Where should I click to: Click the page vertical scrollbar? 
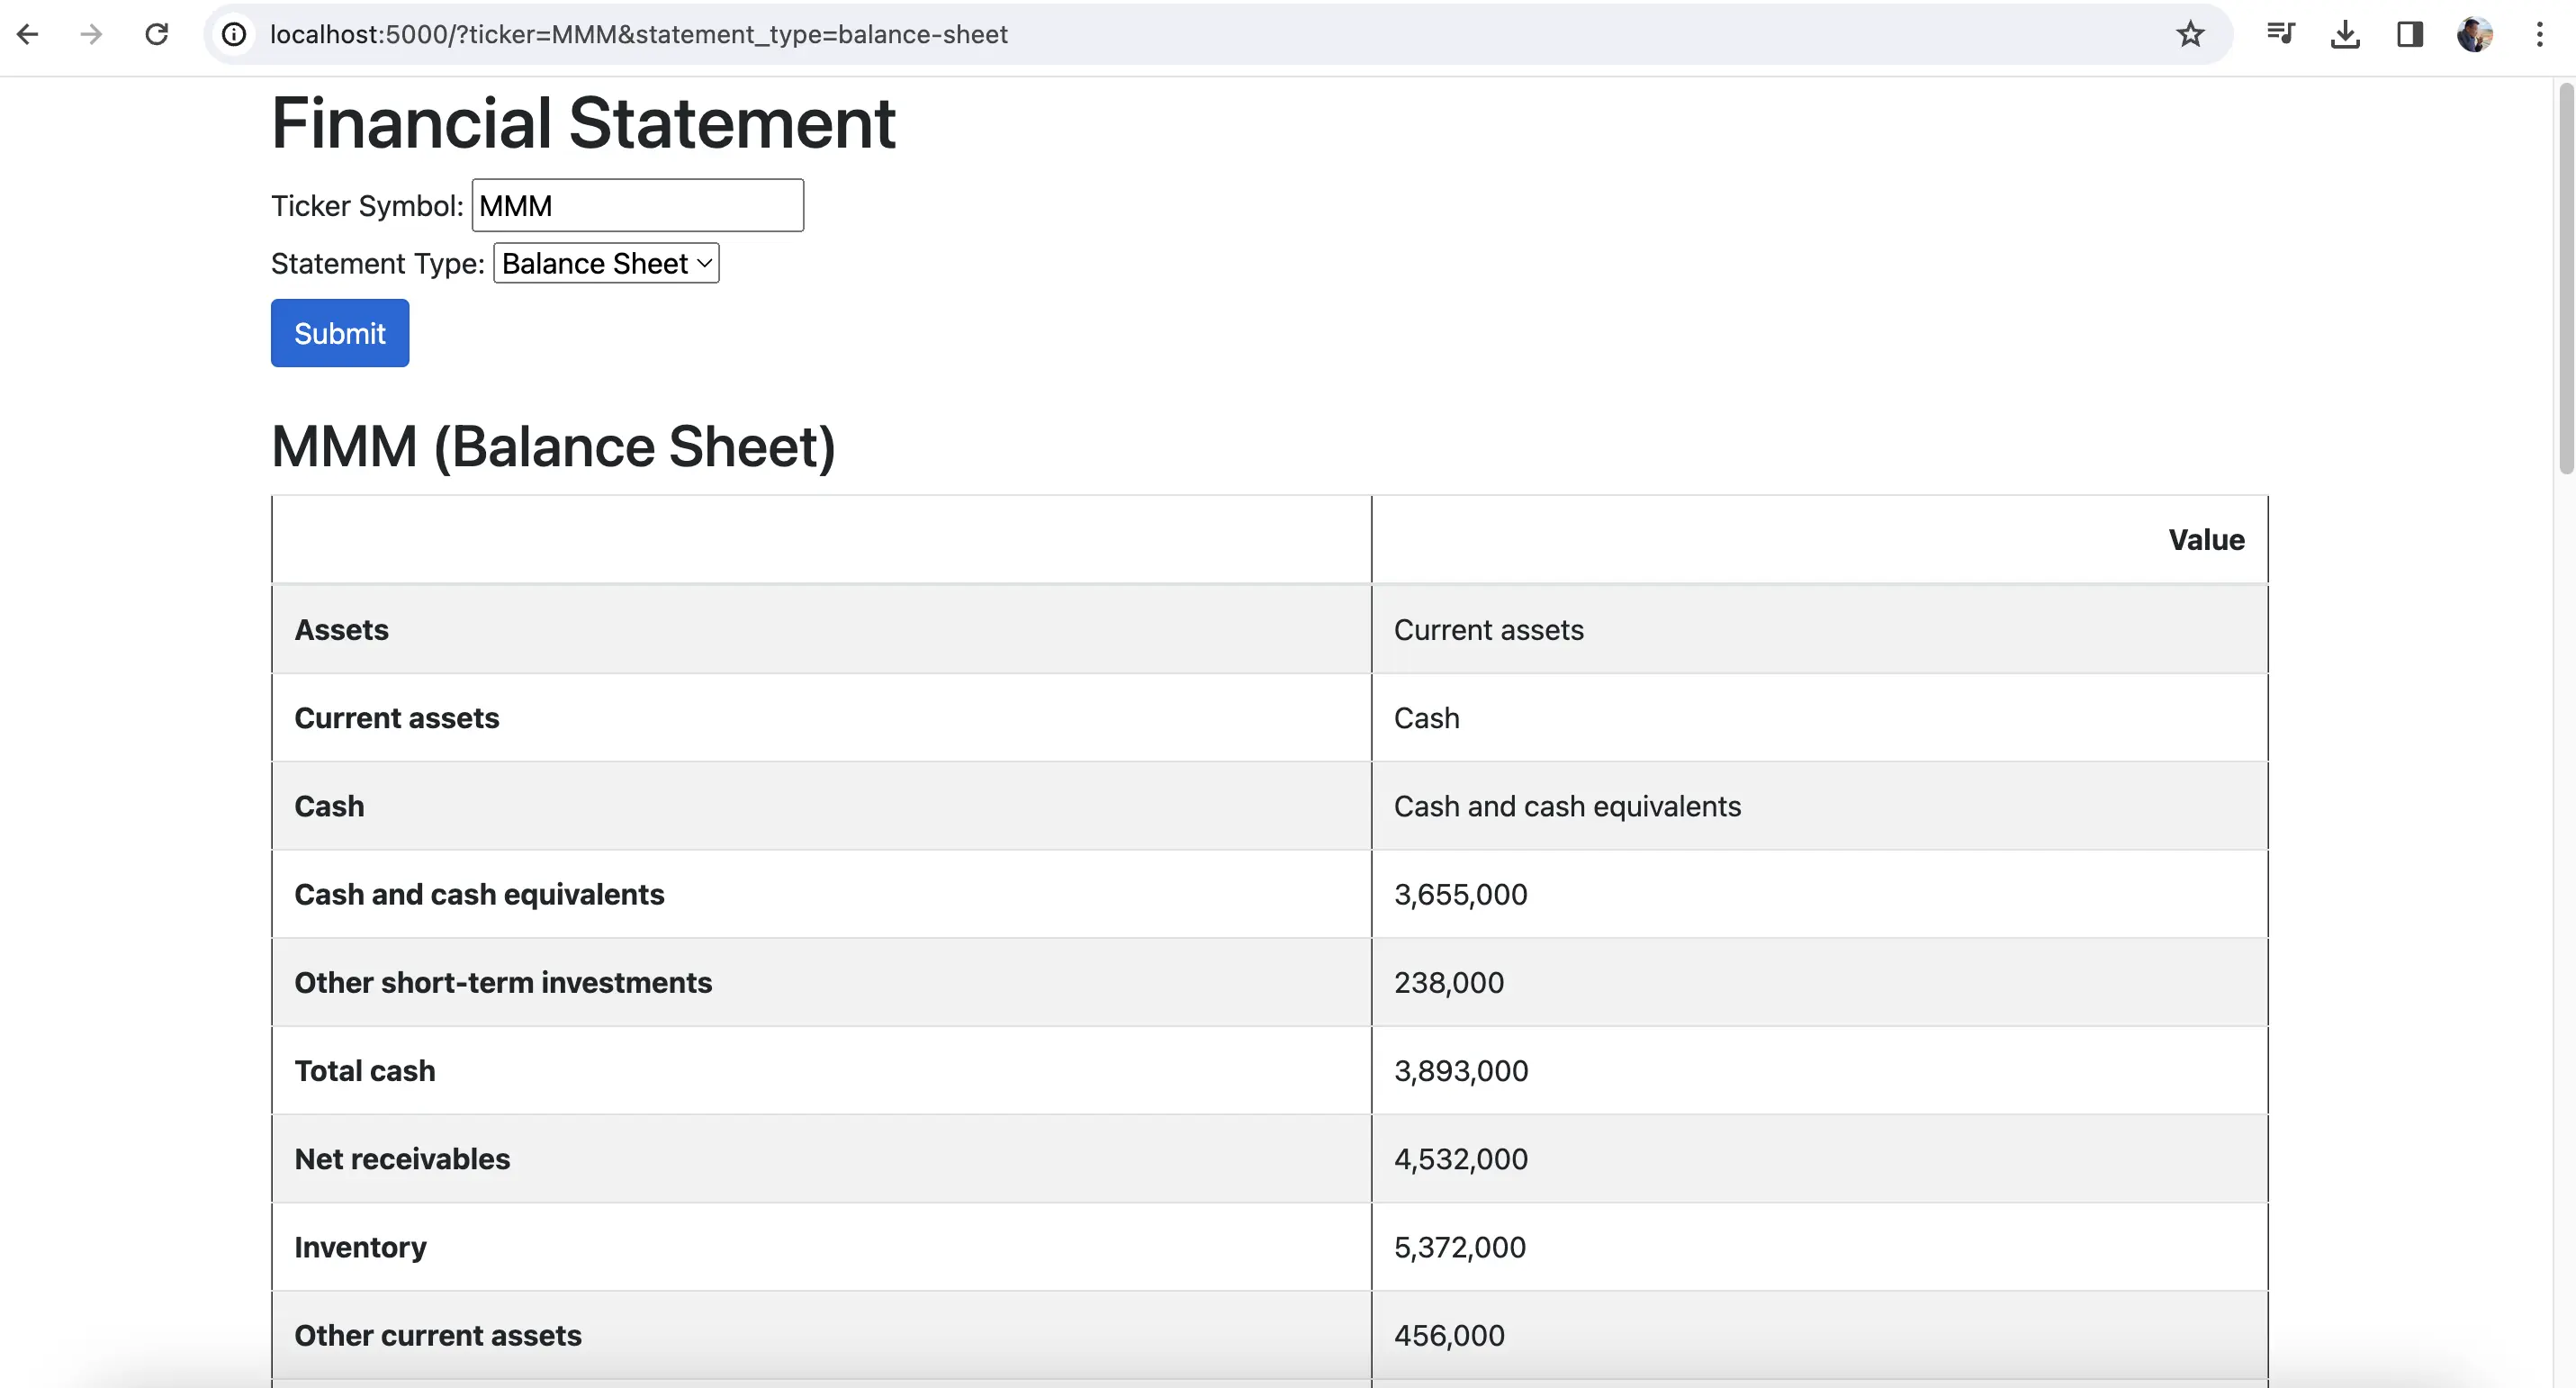click(x=2565, y=280)
